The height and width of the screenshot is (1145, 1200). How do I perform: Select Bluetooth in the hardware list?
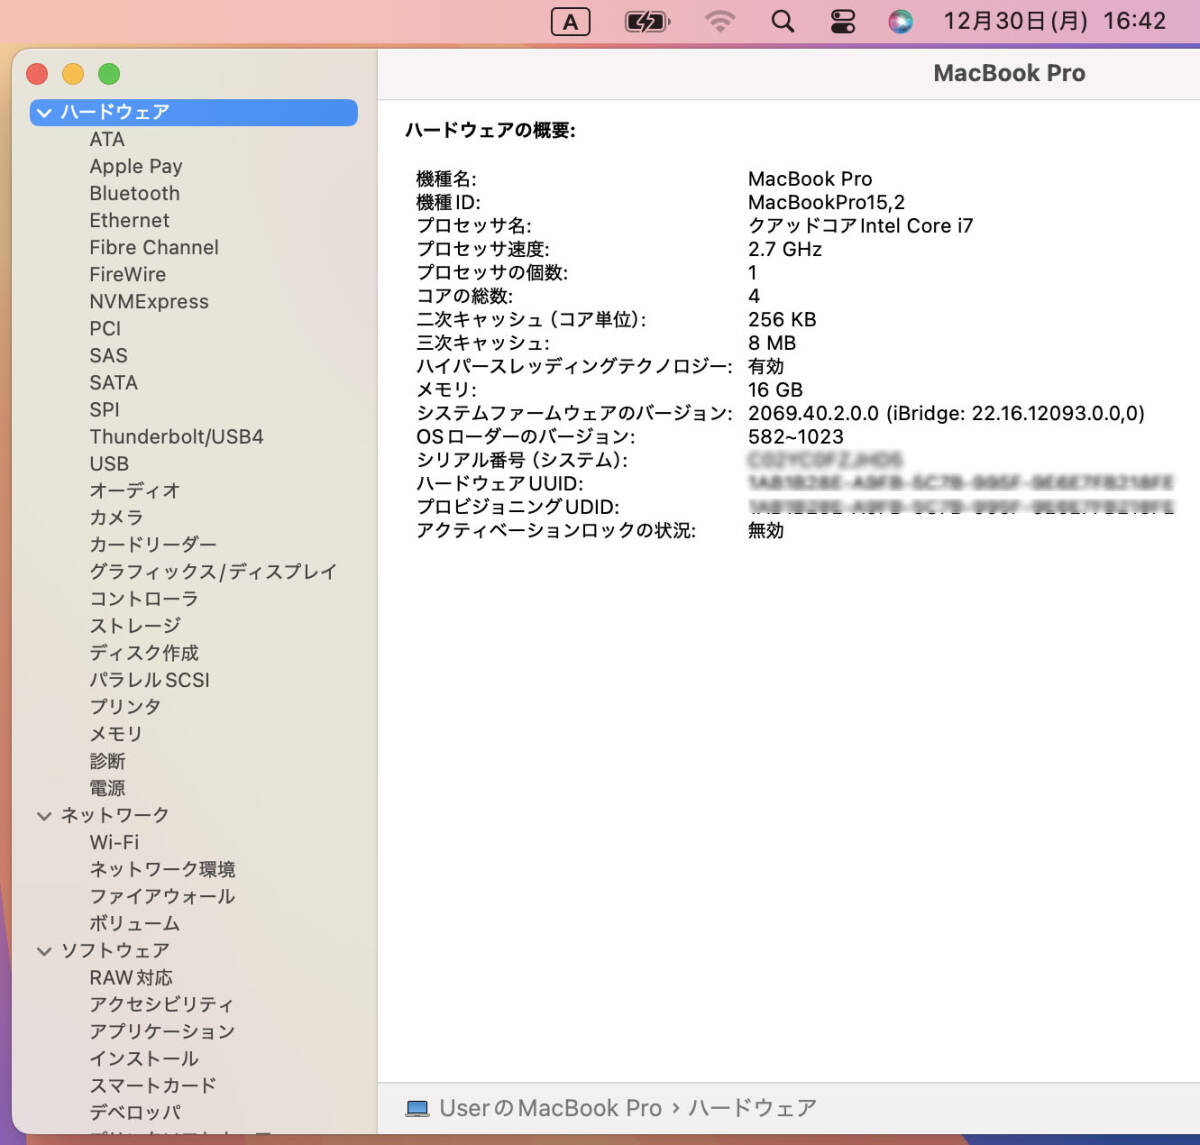135,193
